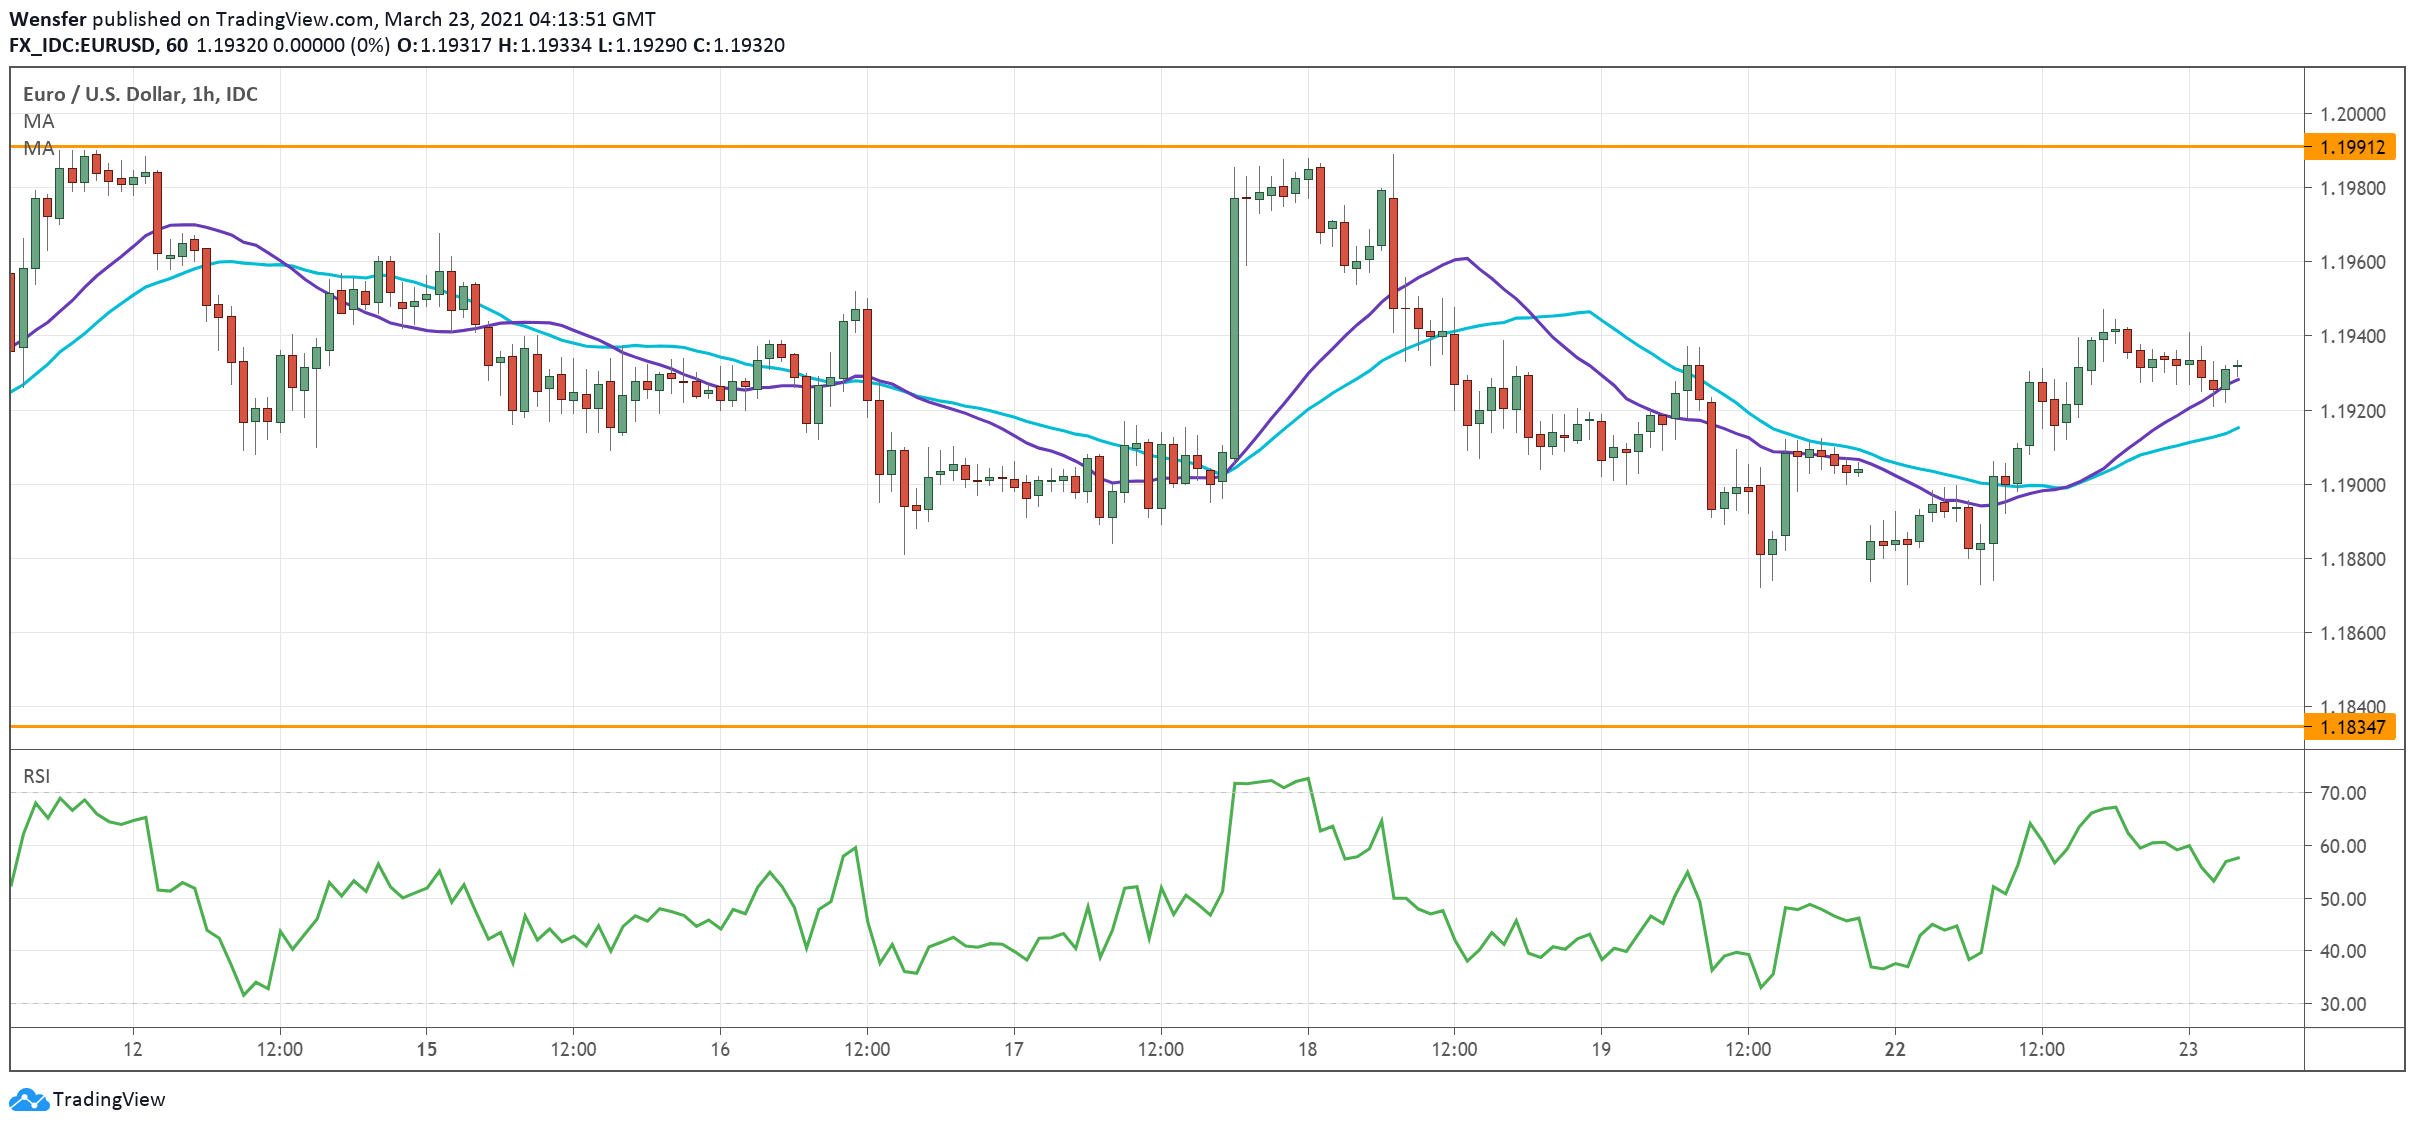Image resolution: width=2415 pixels, height=1128 pixels.
Task: Select the second MA indicator label
Action: tap(39, 148)
